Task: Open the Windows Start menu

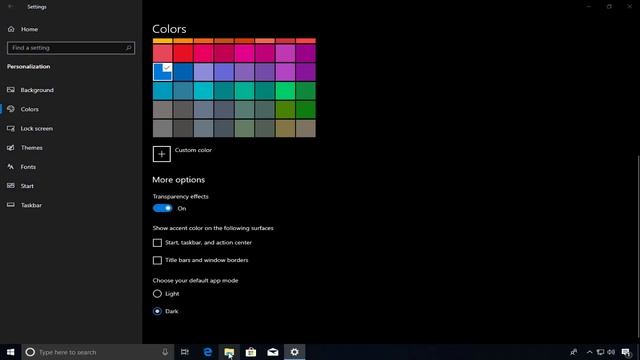Action: point(11,352)
